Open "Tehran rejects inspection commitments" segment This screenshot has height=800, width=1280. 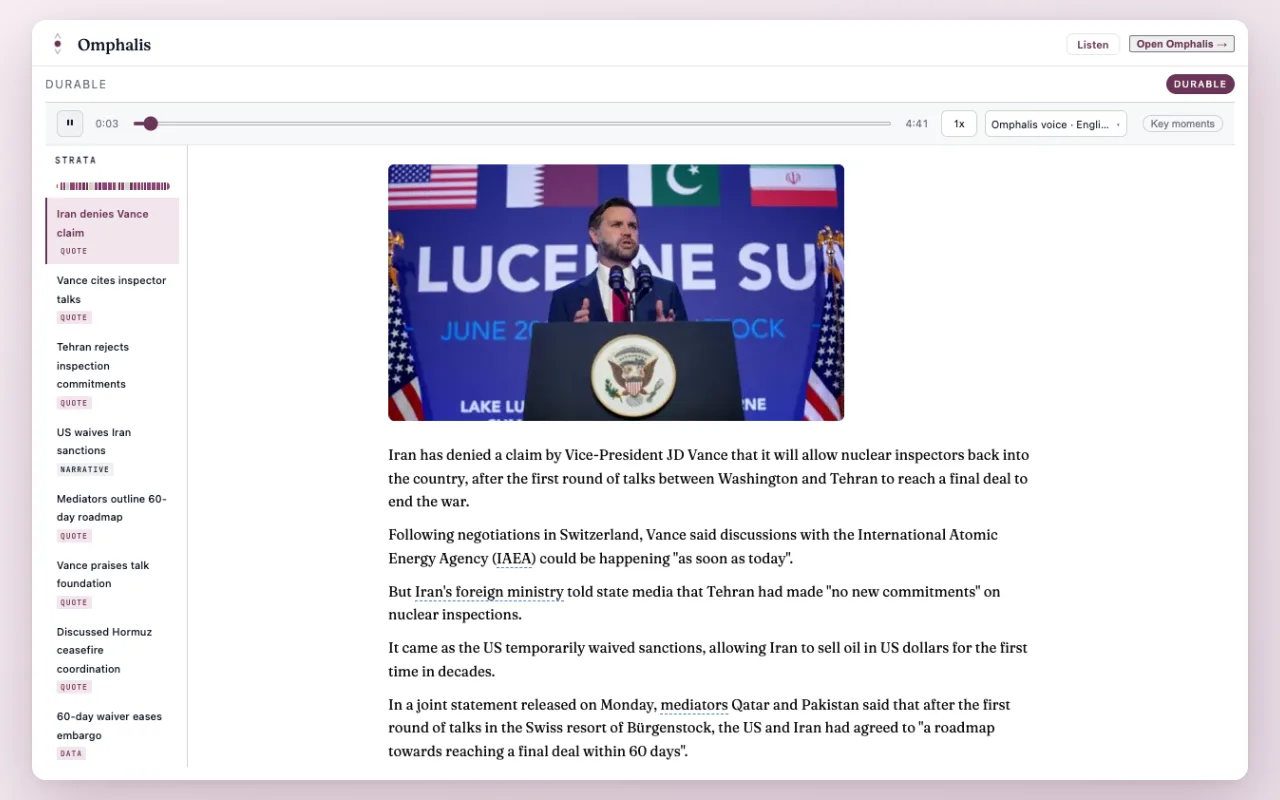tap(113, 374)
